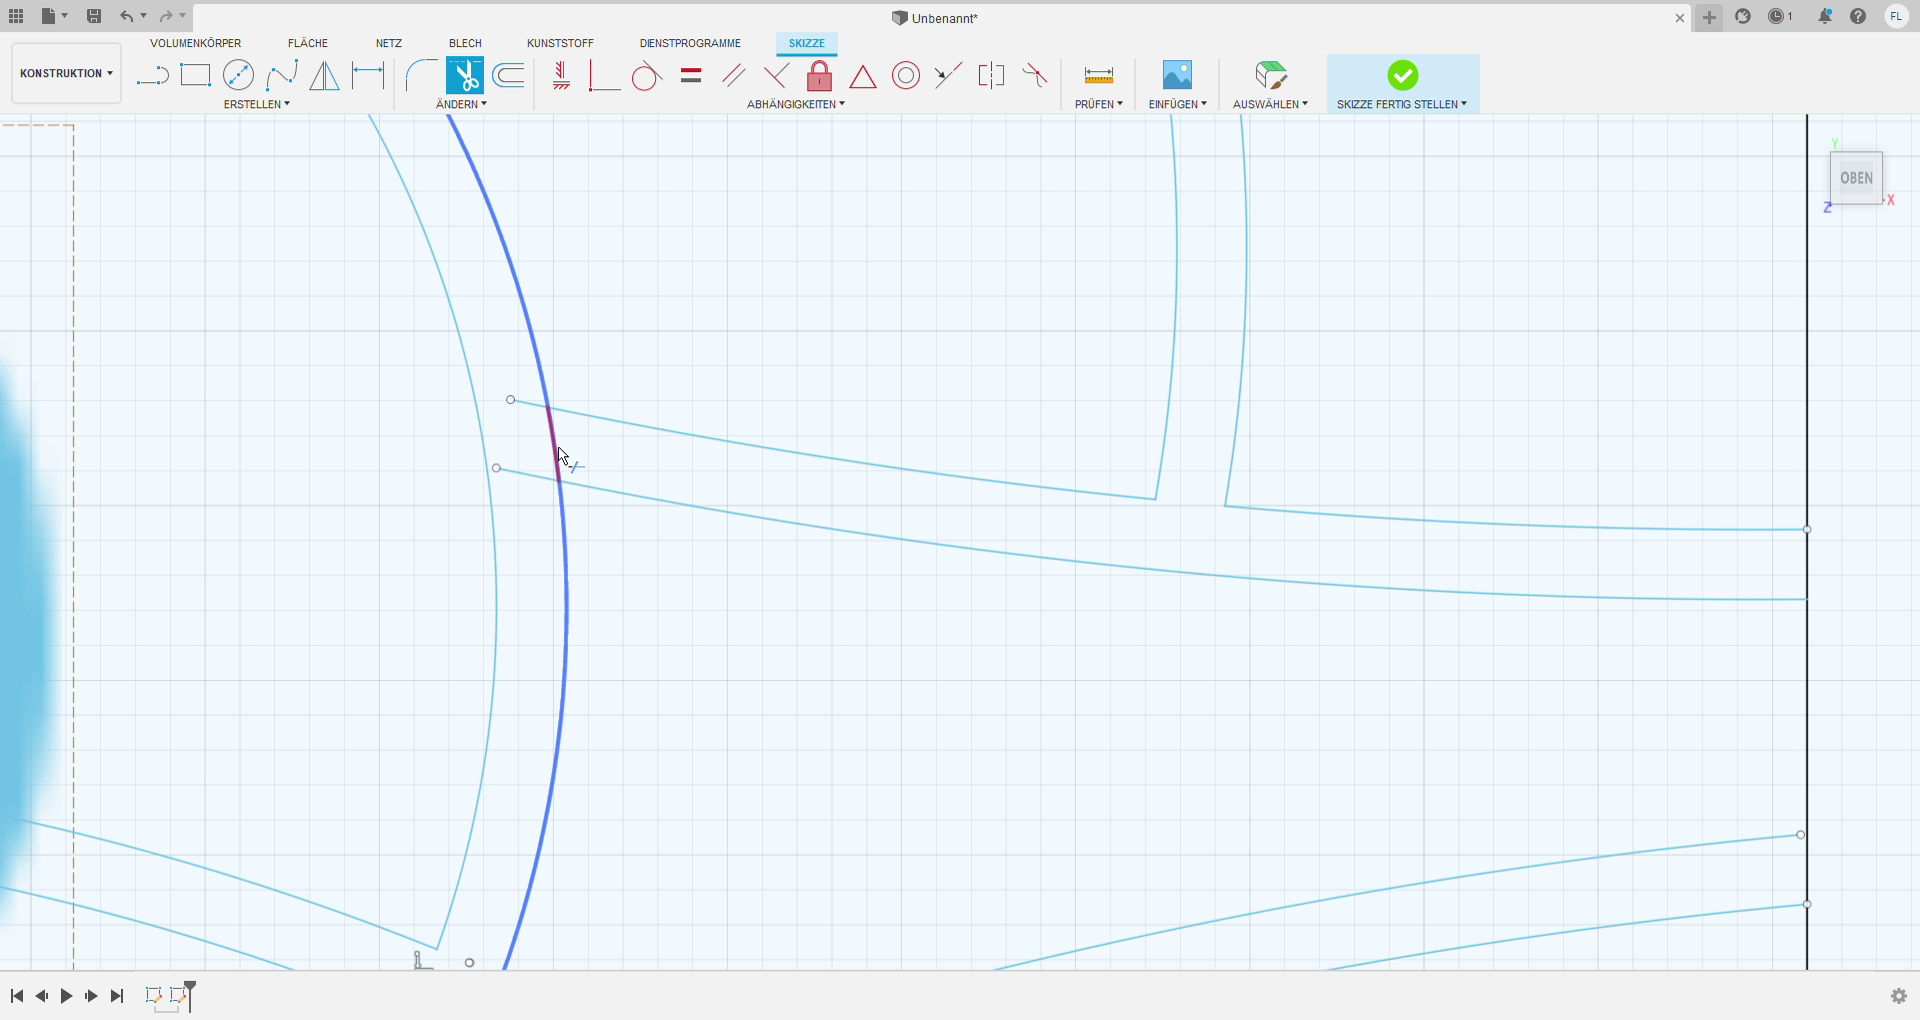Screen dimensions: 1920x1020
Task: Expand the ÄNDERN menu
Action: [461, 104]
